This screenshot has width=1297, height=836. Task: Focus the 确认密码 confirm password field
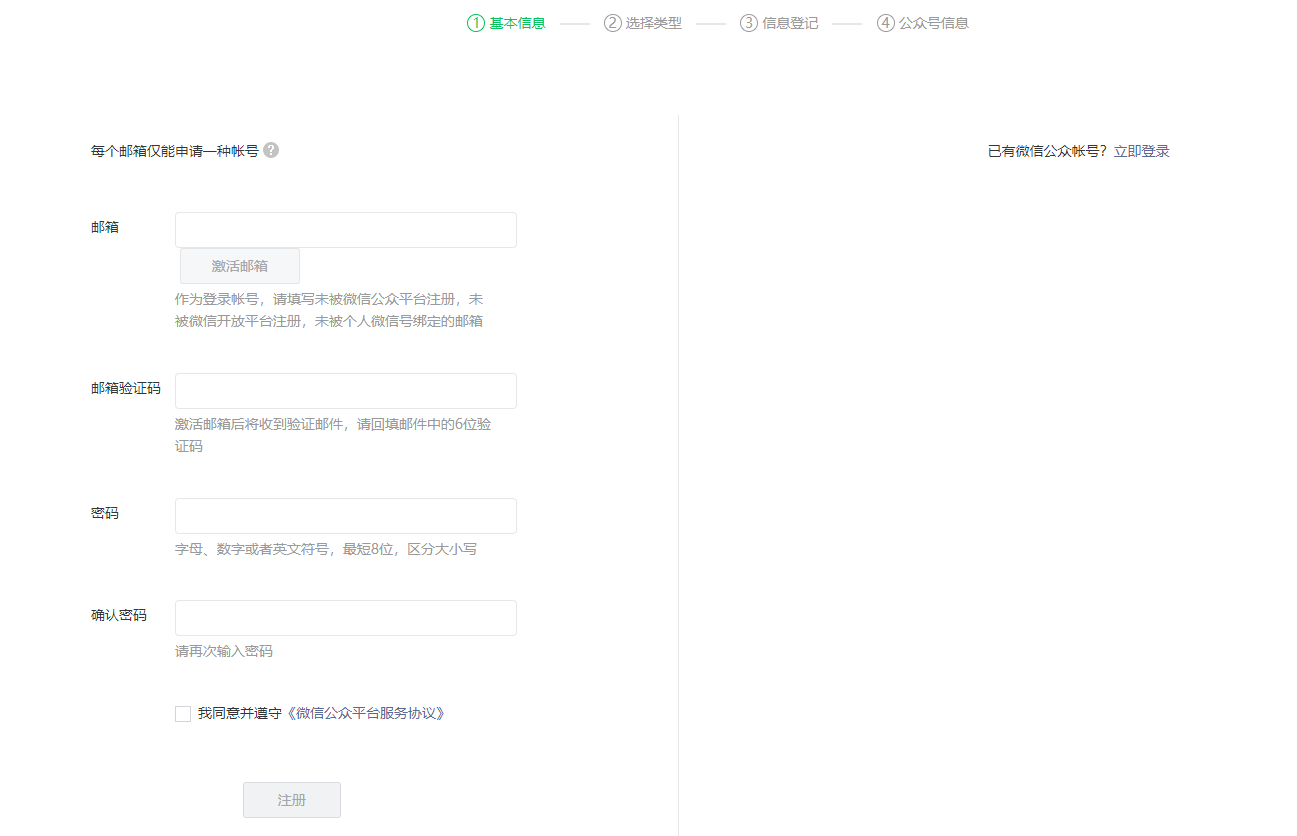click(x=346, y=618)
